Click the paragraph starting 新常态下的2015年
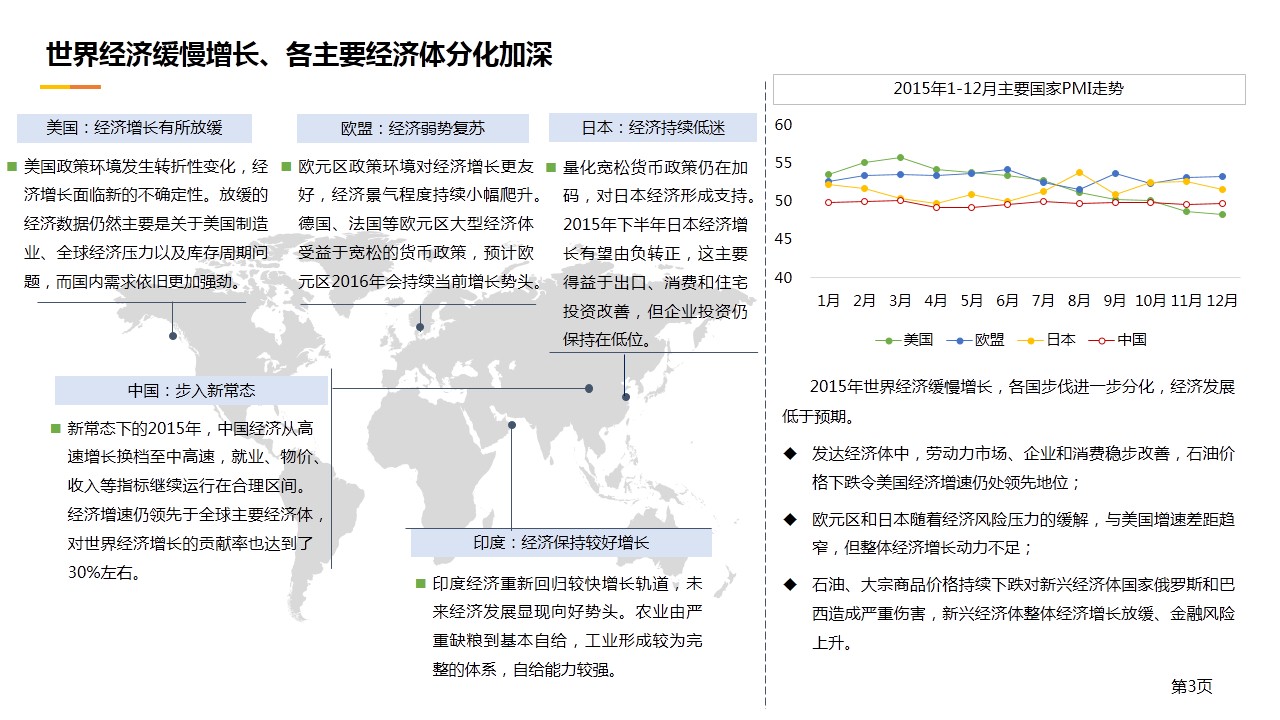Screen dimensions: 1280x720 pos(197,501)
